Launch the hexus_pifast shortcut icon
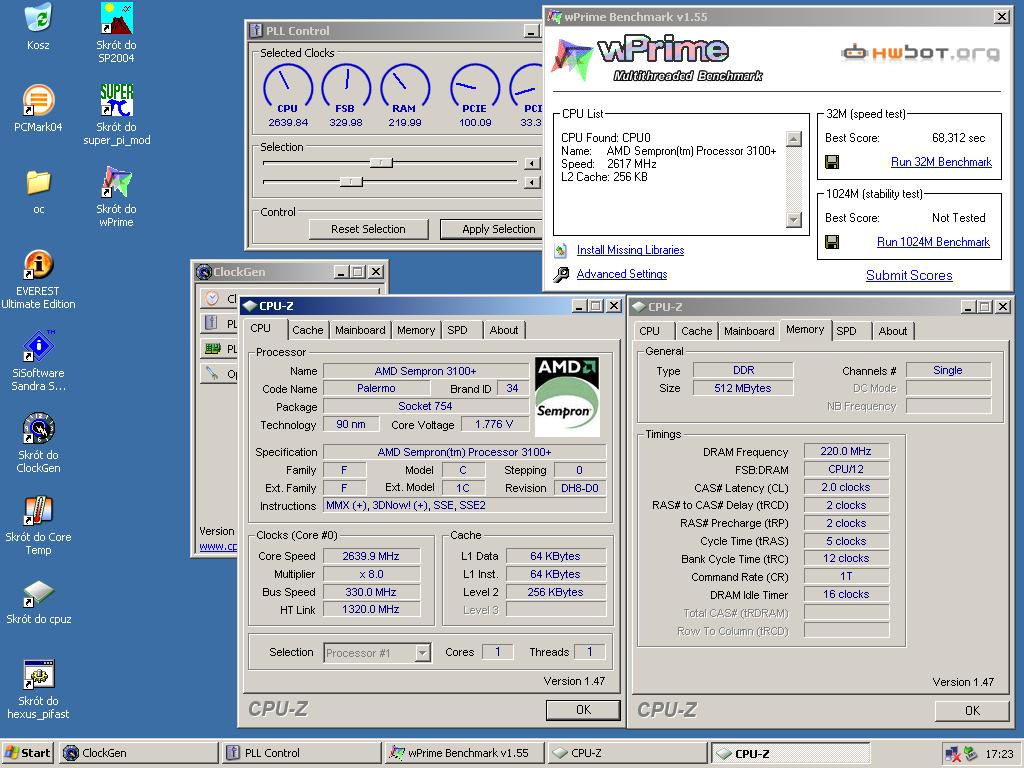The image size is (1024, 768). [38, 675]
